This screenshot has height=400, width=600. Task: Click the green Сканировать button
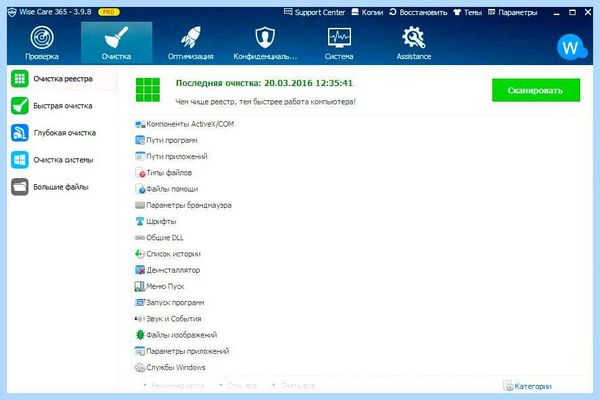click(536, 90)
